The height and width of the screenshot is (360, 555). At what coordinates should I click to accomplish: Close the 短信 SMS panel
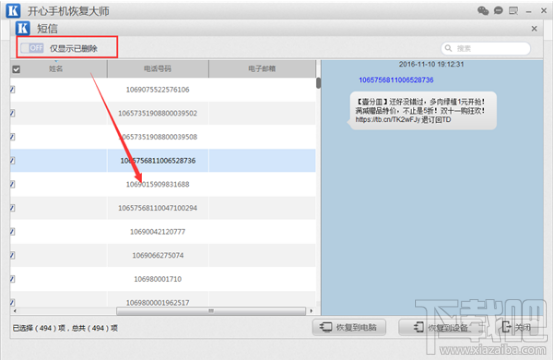click(534, 29)
